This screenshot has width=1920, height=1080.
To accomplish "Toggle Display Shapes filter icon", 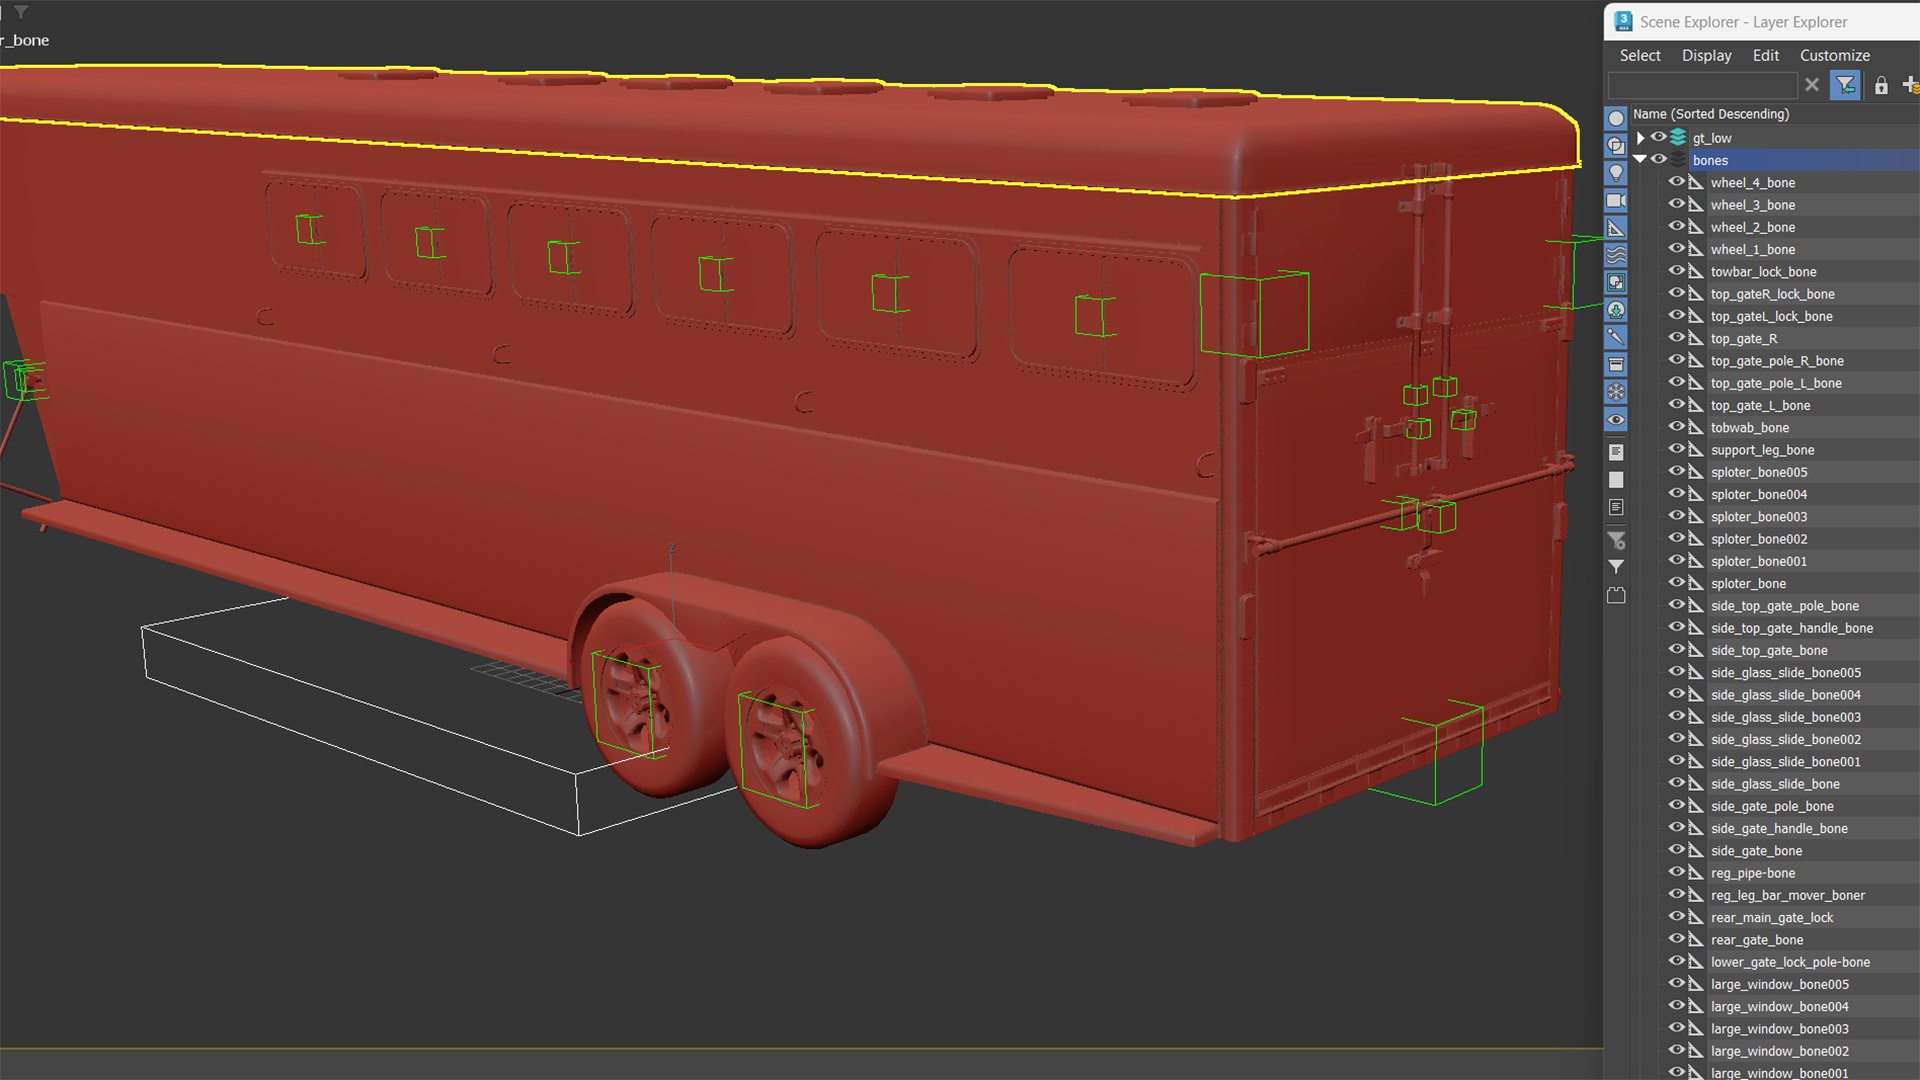I will pos(1616,146).
